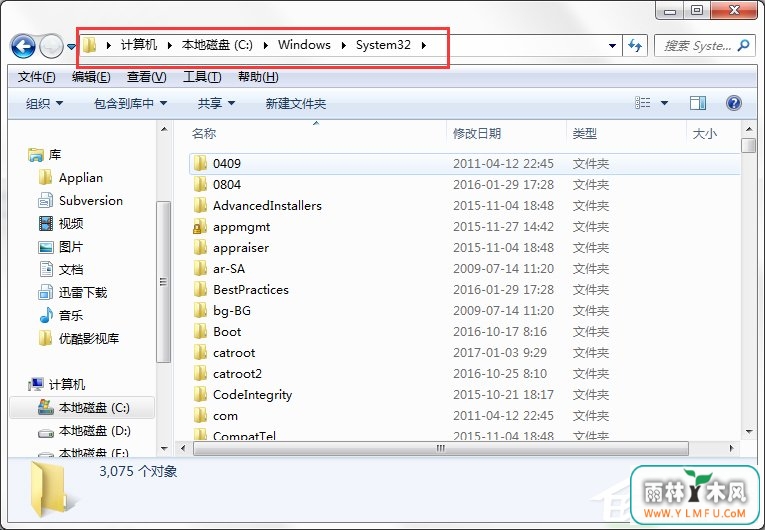Open the 文件(F) menu
Image resolution: width=765 pixels, height=530 pixels.
click(x=37, y=77)
